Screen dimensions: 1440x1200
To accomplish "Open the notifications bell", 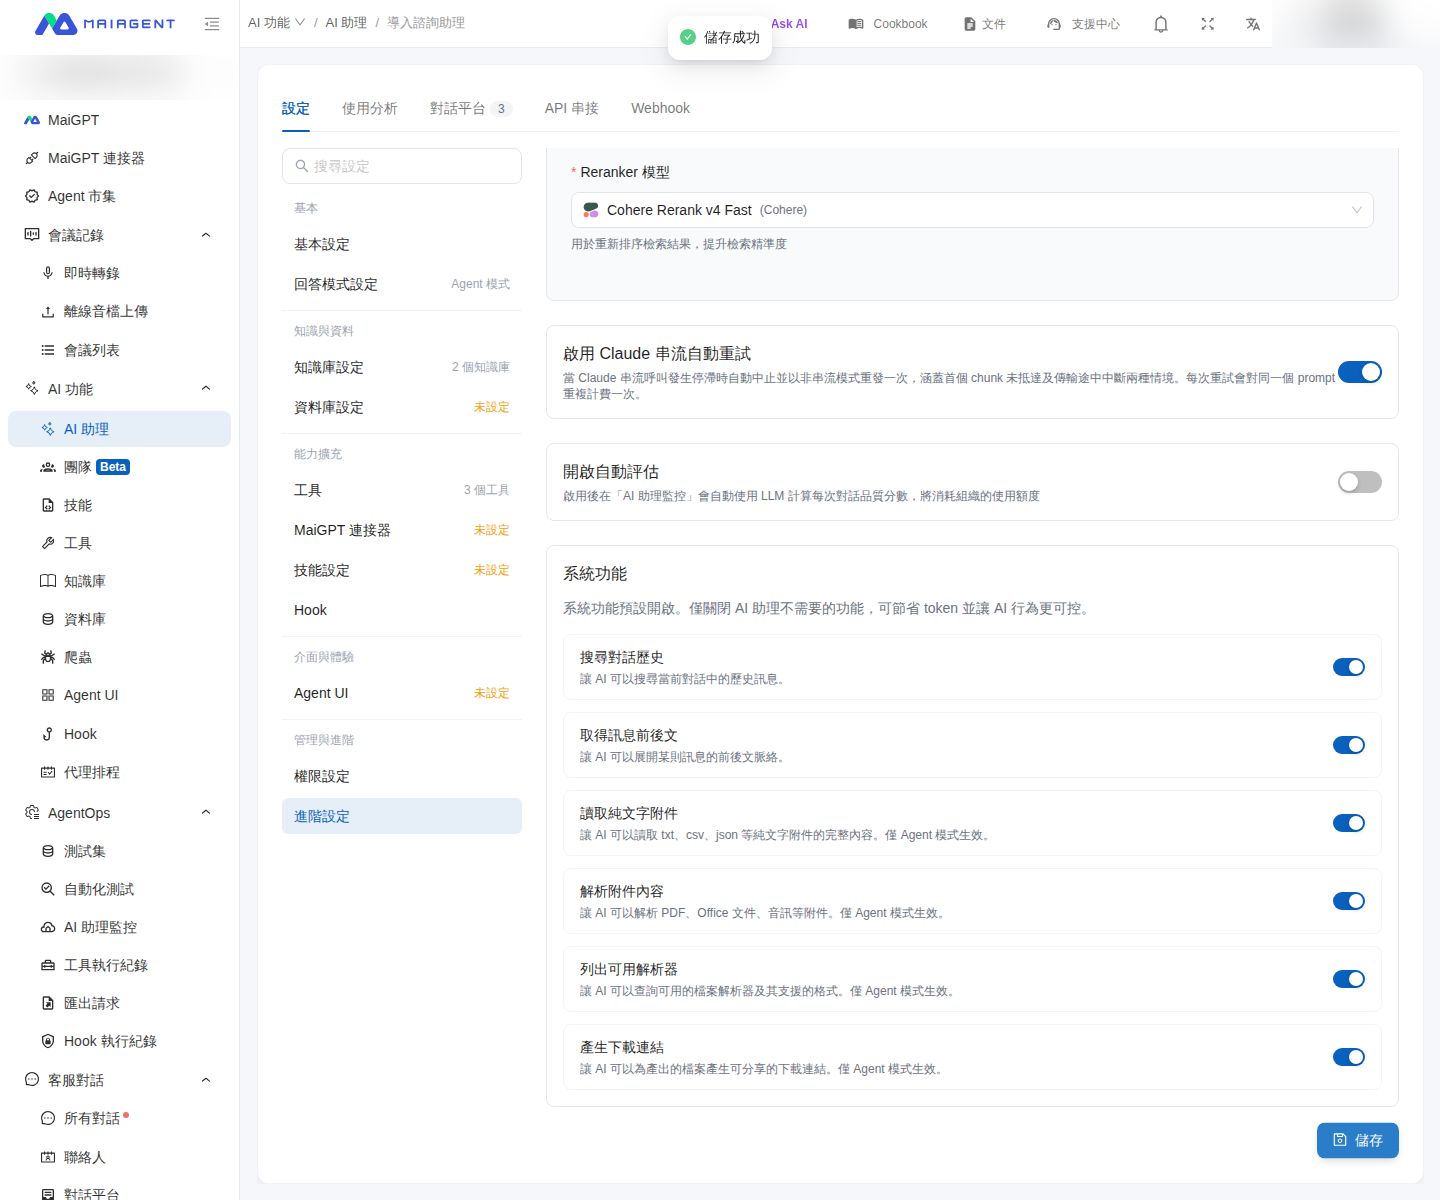I will click(1161, 24).
